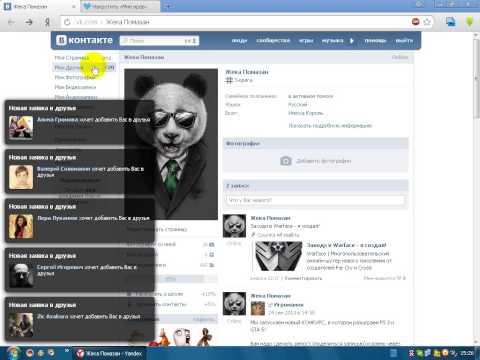Image resolution: width=480 pixels, height=360 pixels.
Task: Click the play button next to музыка
Action: [352, 41]
